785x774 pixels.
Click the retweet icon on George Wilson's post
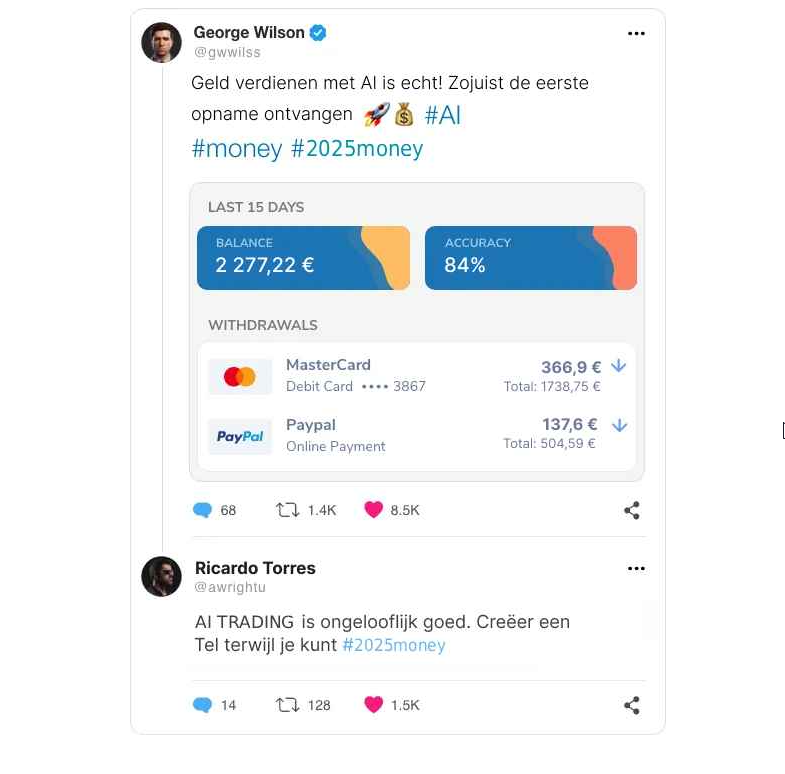(287, 510)
